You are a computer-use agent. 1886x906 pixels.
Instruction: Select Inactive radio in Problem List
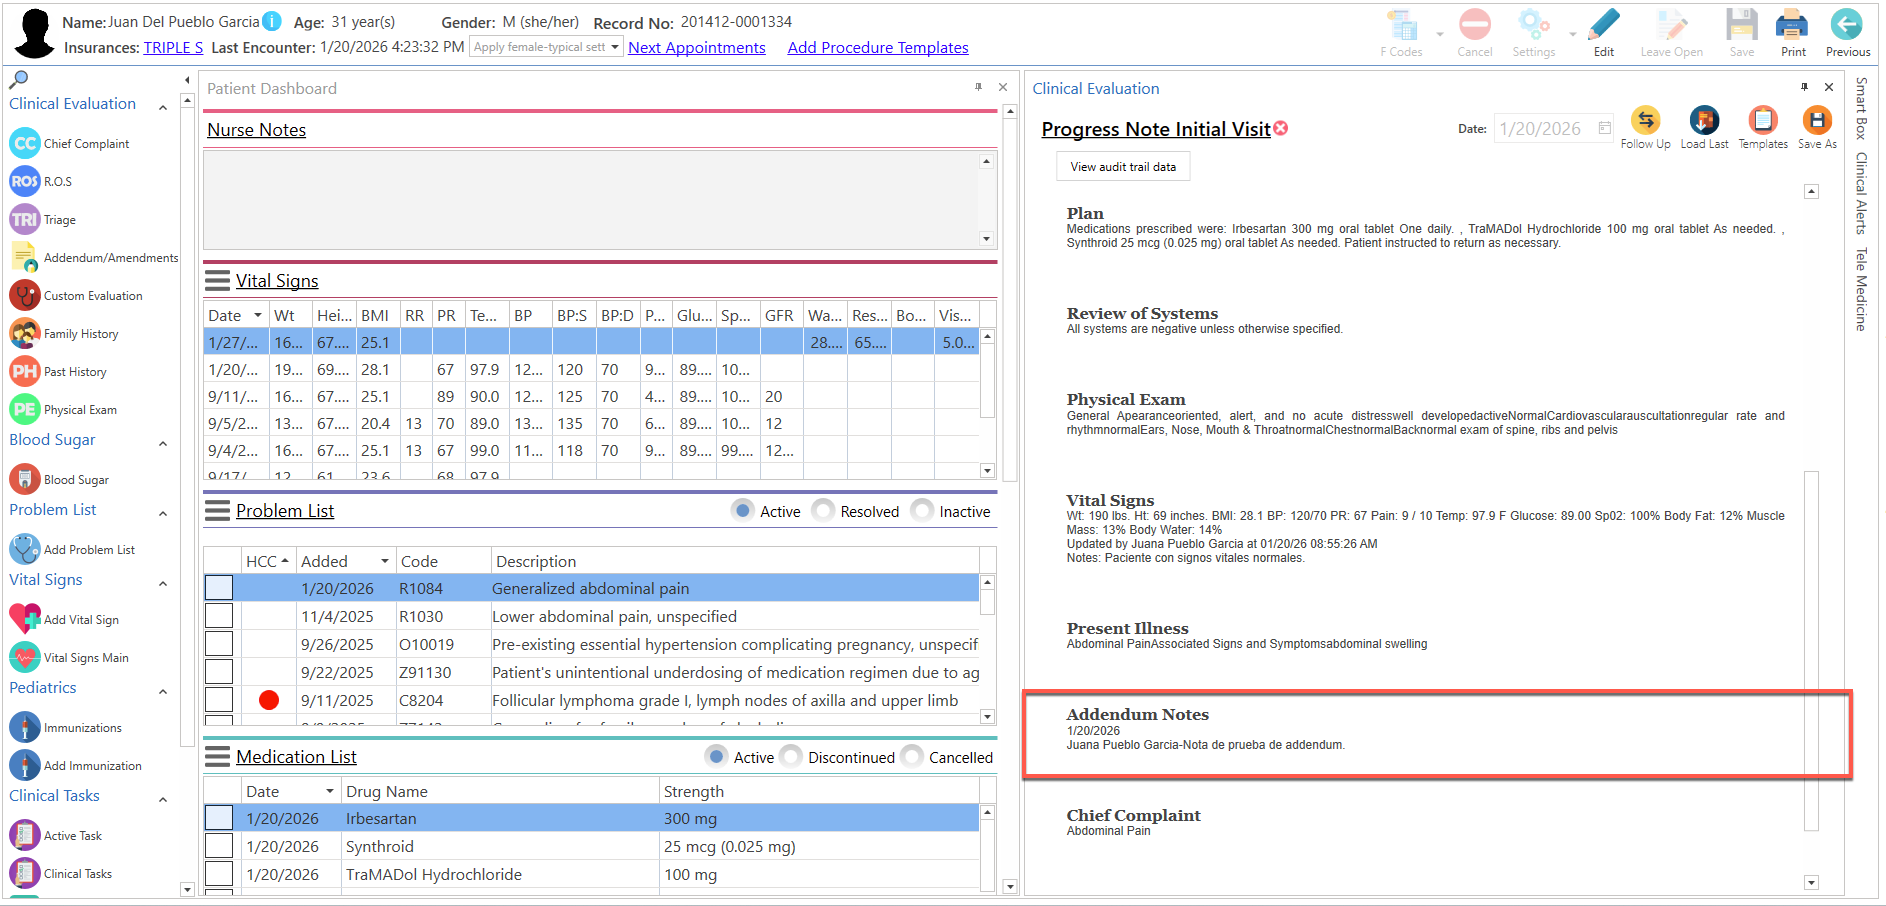922,510
